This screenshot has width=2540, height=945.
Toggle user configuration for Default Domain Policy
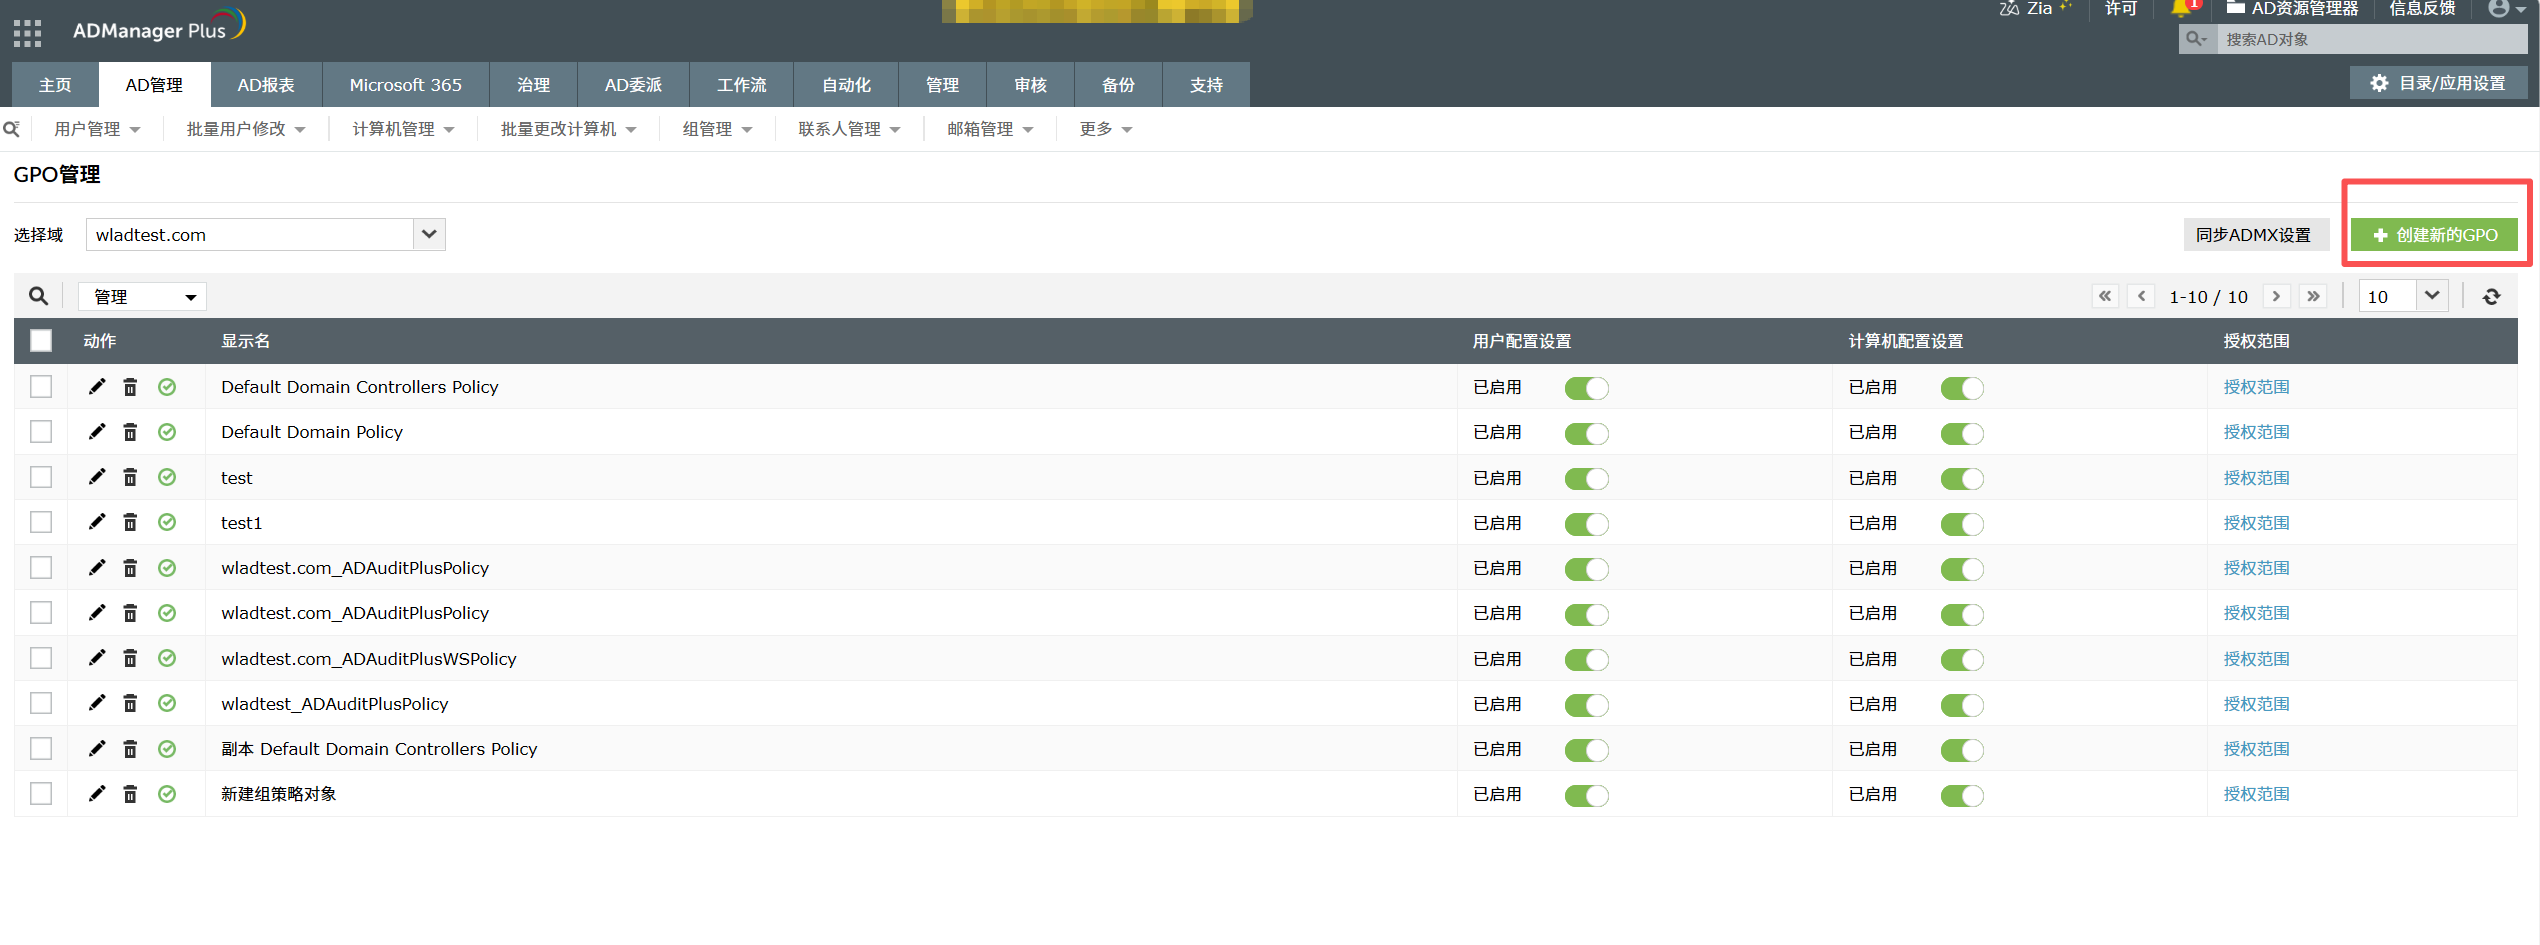[x=1587, y=434]
